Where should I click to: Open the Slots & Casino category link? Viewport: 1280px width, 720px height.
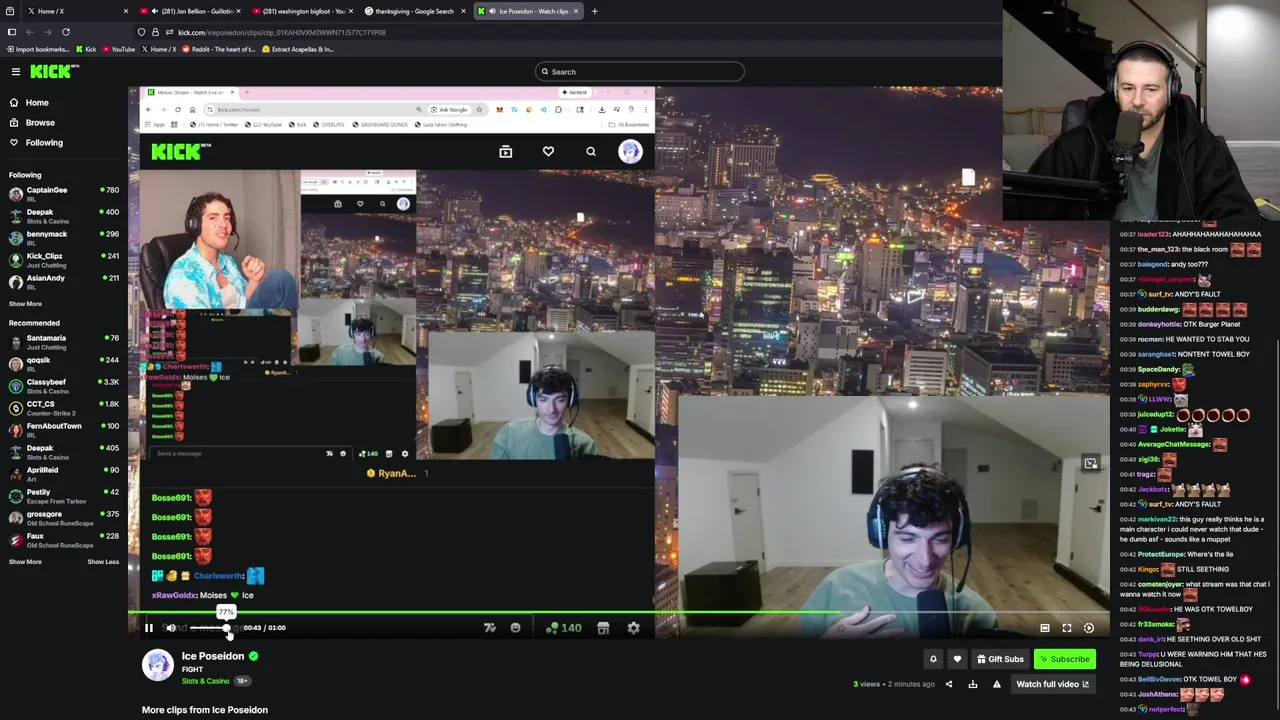206,681
